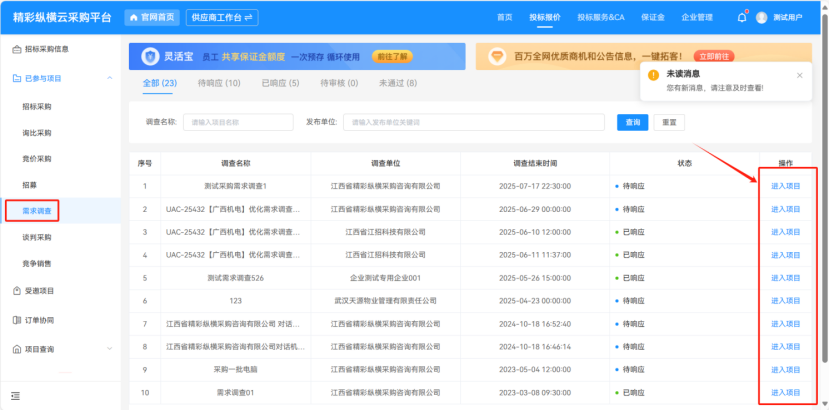Click the 企业测试专用企业001 cell

point(385,278)
